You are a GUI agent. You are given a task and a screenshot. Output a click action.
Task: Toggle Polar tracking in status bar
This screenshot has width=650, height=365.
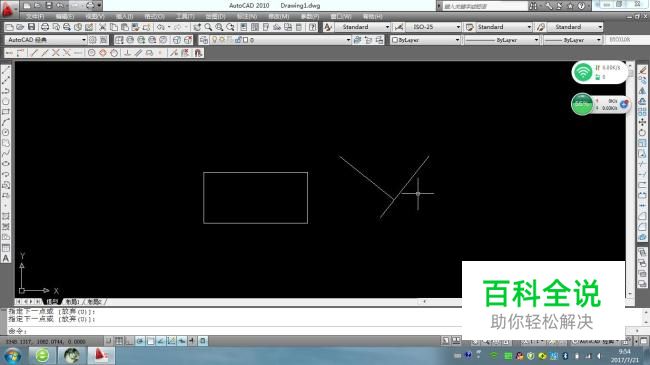(140, 341)
